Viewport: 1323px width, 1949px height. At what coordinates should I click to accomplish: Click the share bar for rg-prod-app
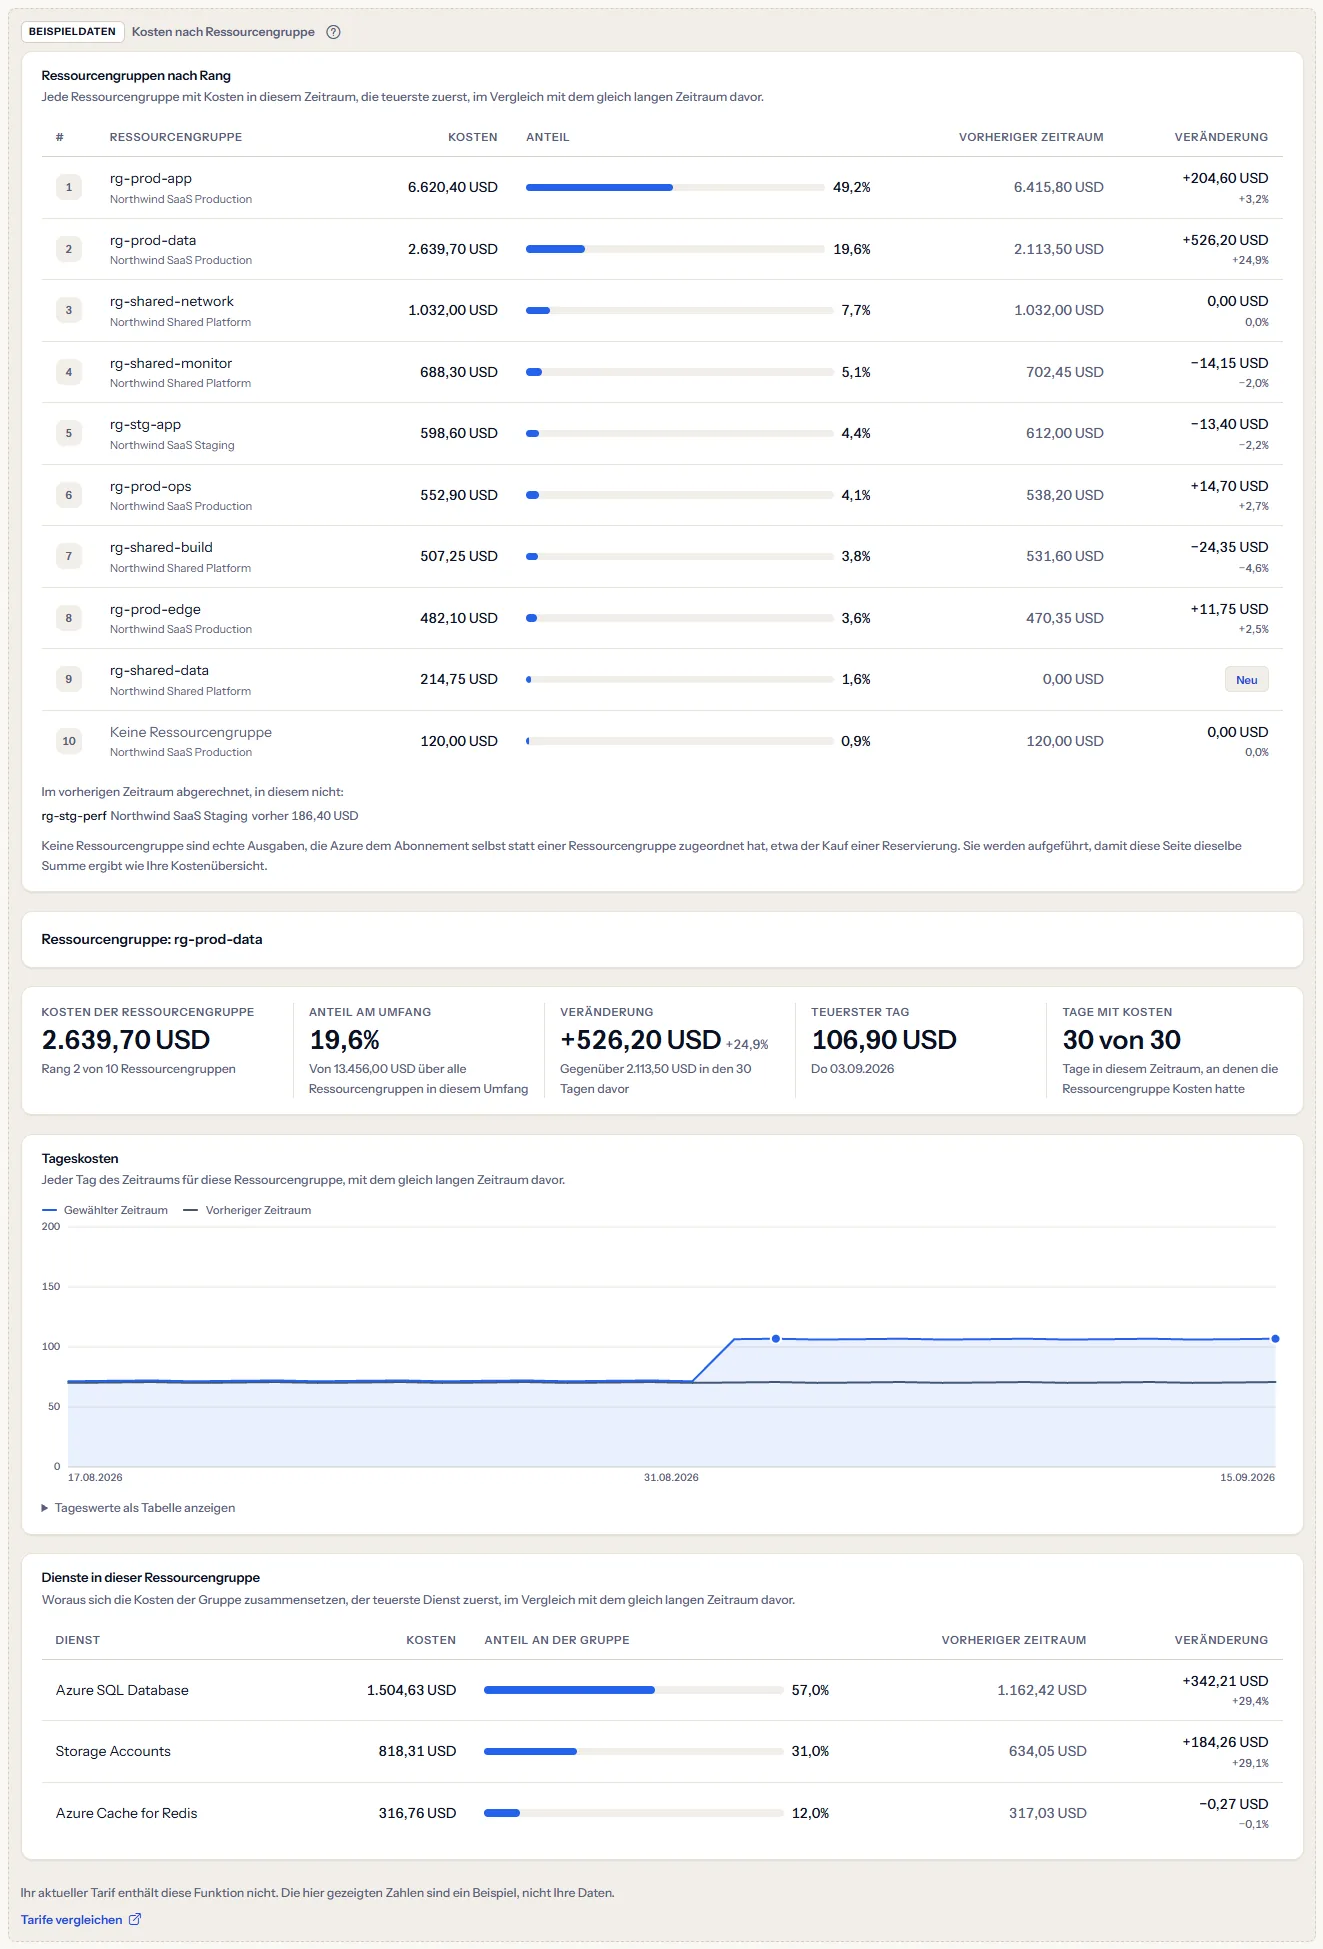click(x=675, y=187)
